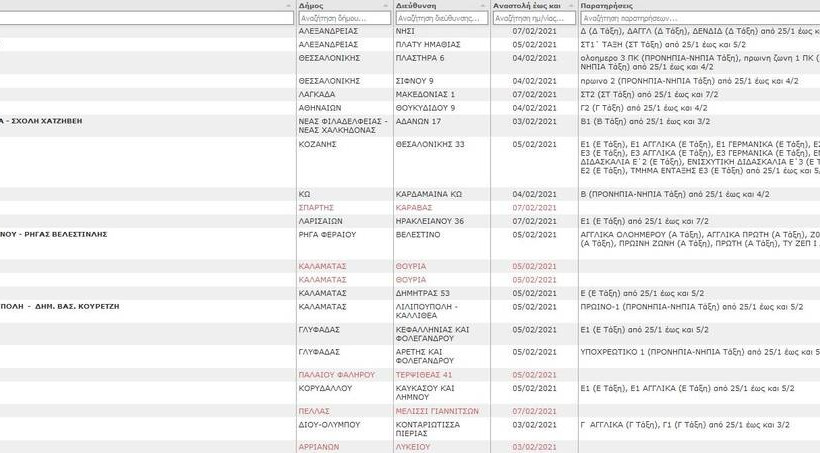820x453 pixels.
Task: Select the red ΠΑΛΑΙΟΥ ΦΑΛΗΡΟΥ row
Action: [336, 374]
